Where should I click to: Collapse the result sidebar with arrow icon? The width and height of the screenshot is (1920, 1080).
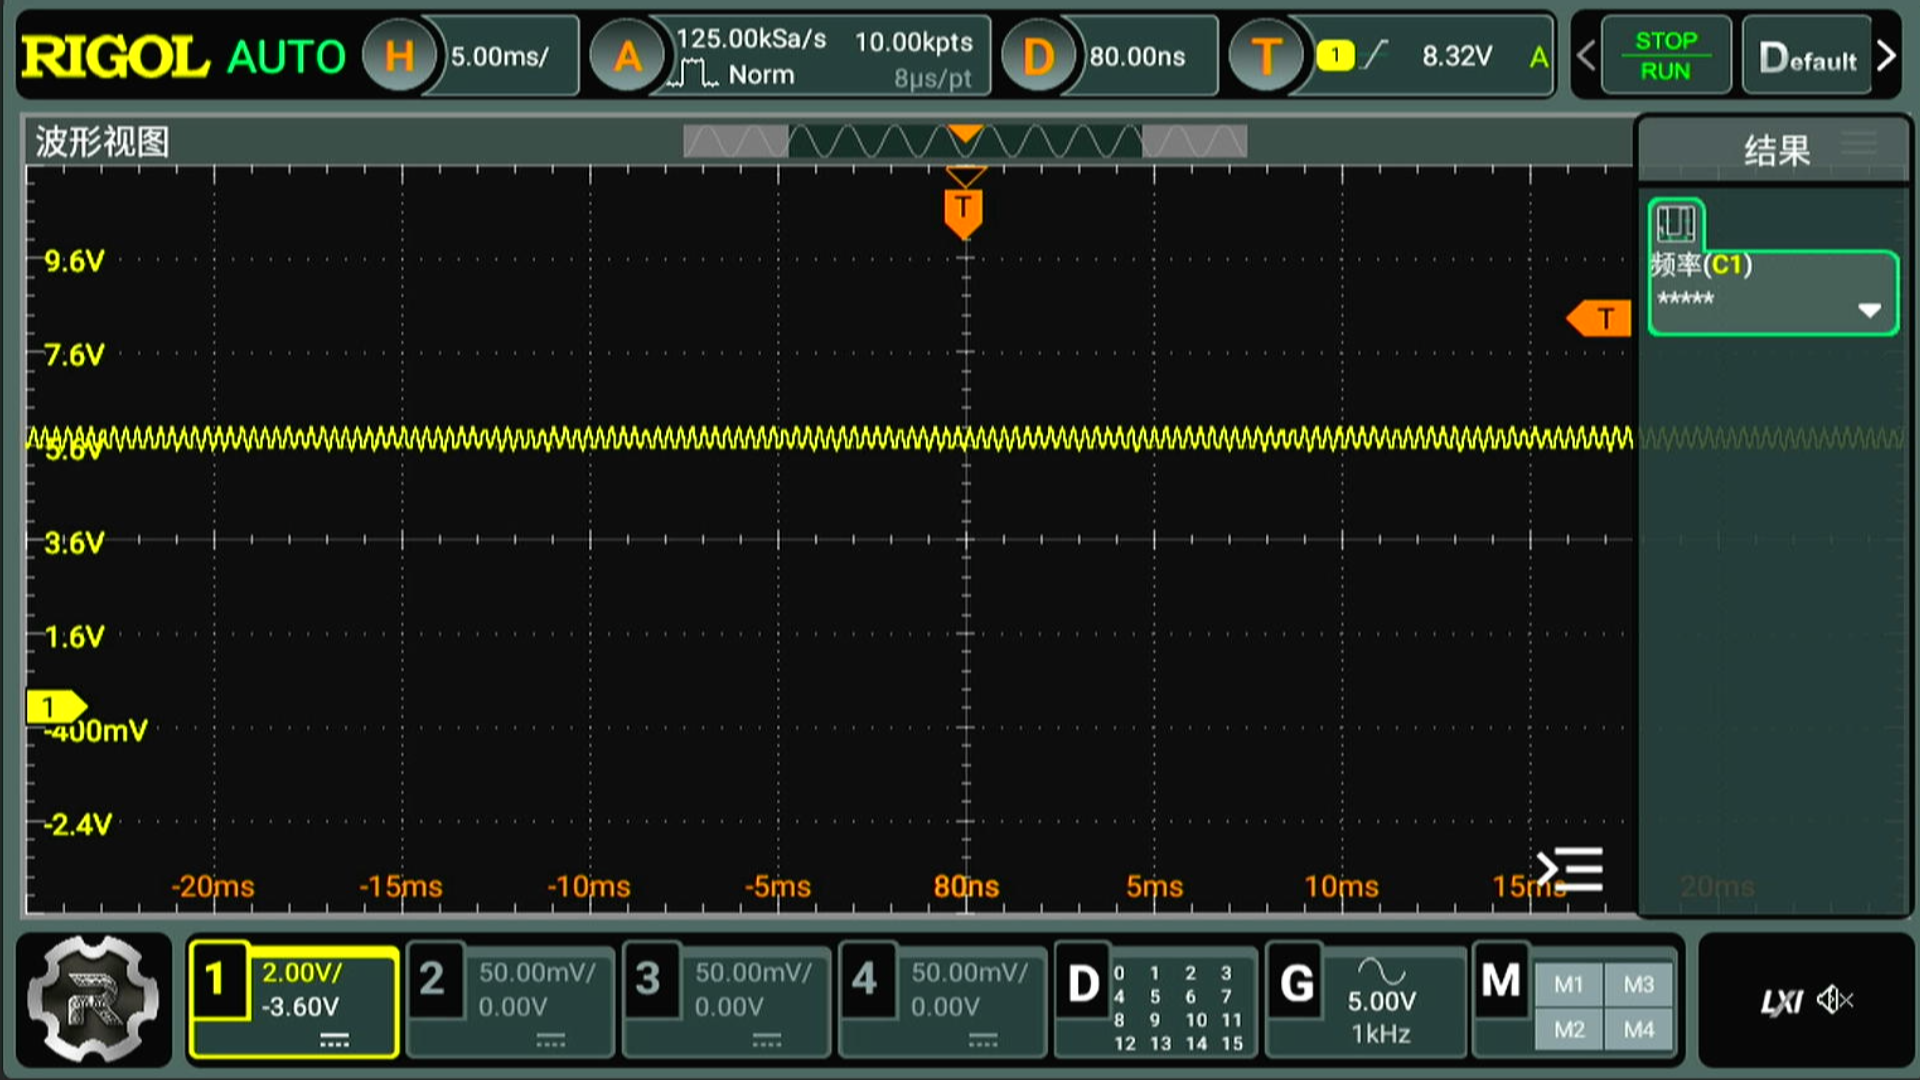(1569, 870)
